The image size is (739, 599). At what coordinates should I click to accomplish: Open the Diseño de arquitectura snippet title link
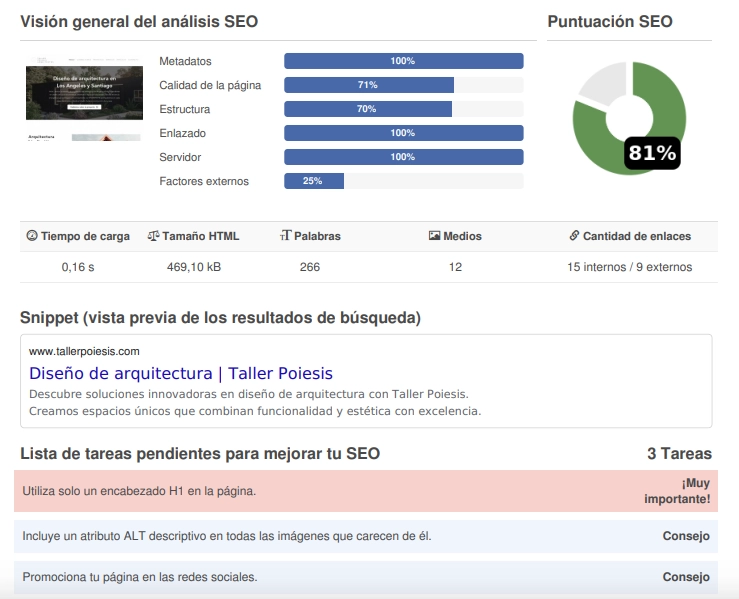pos(181,374)
